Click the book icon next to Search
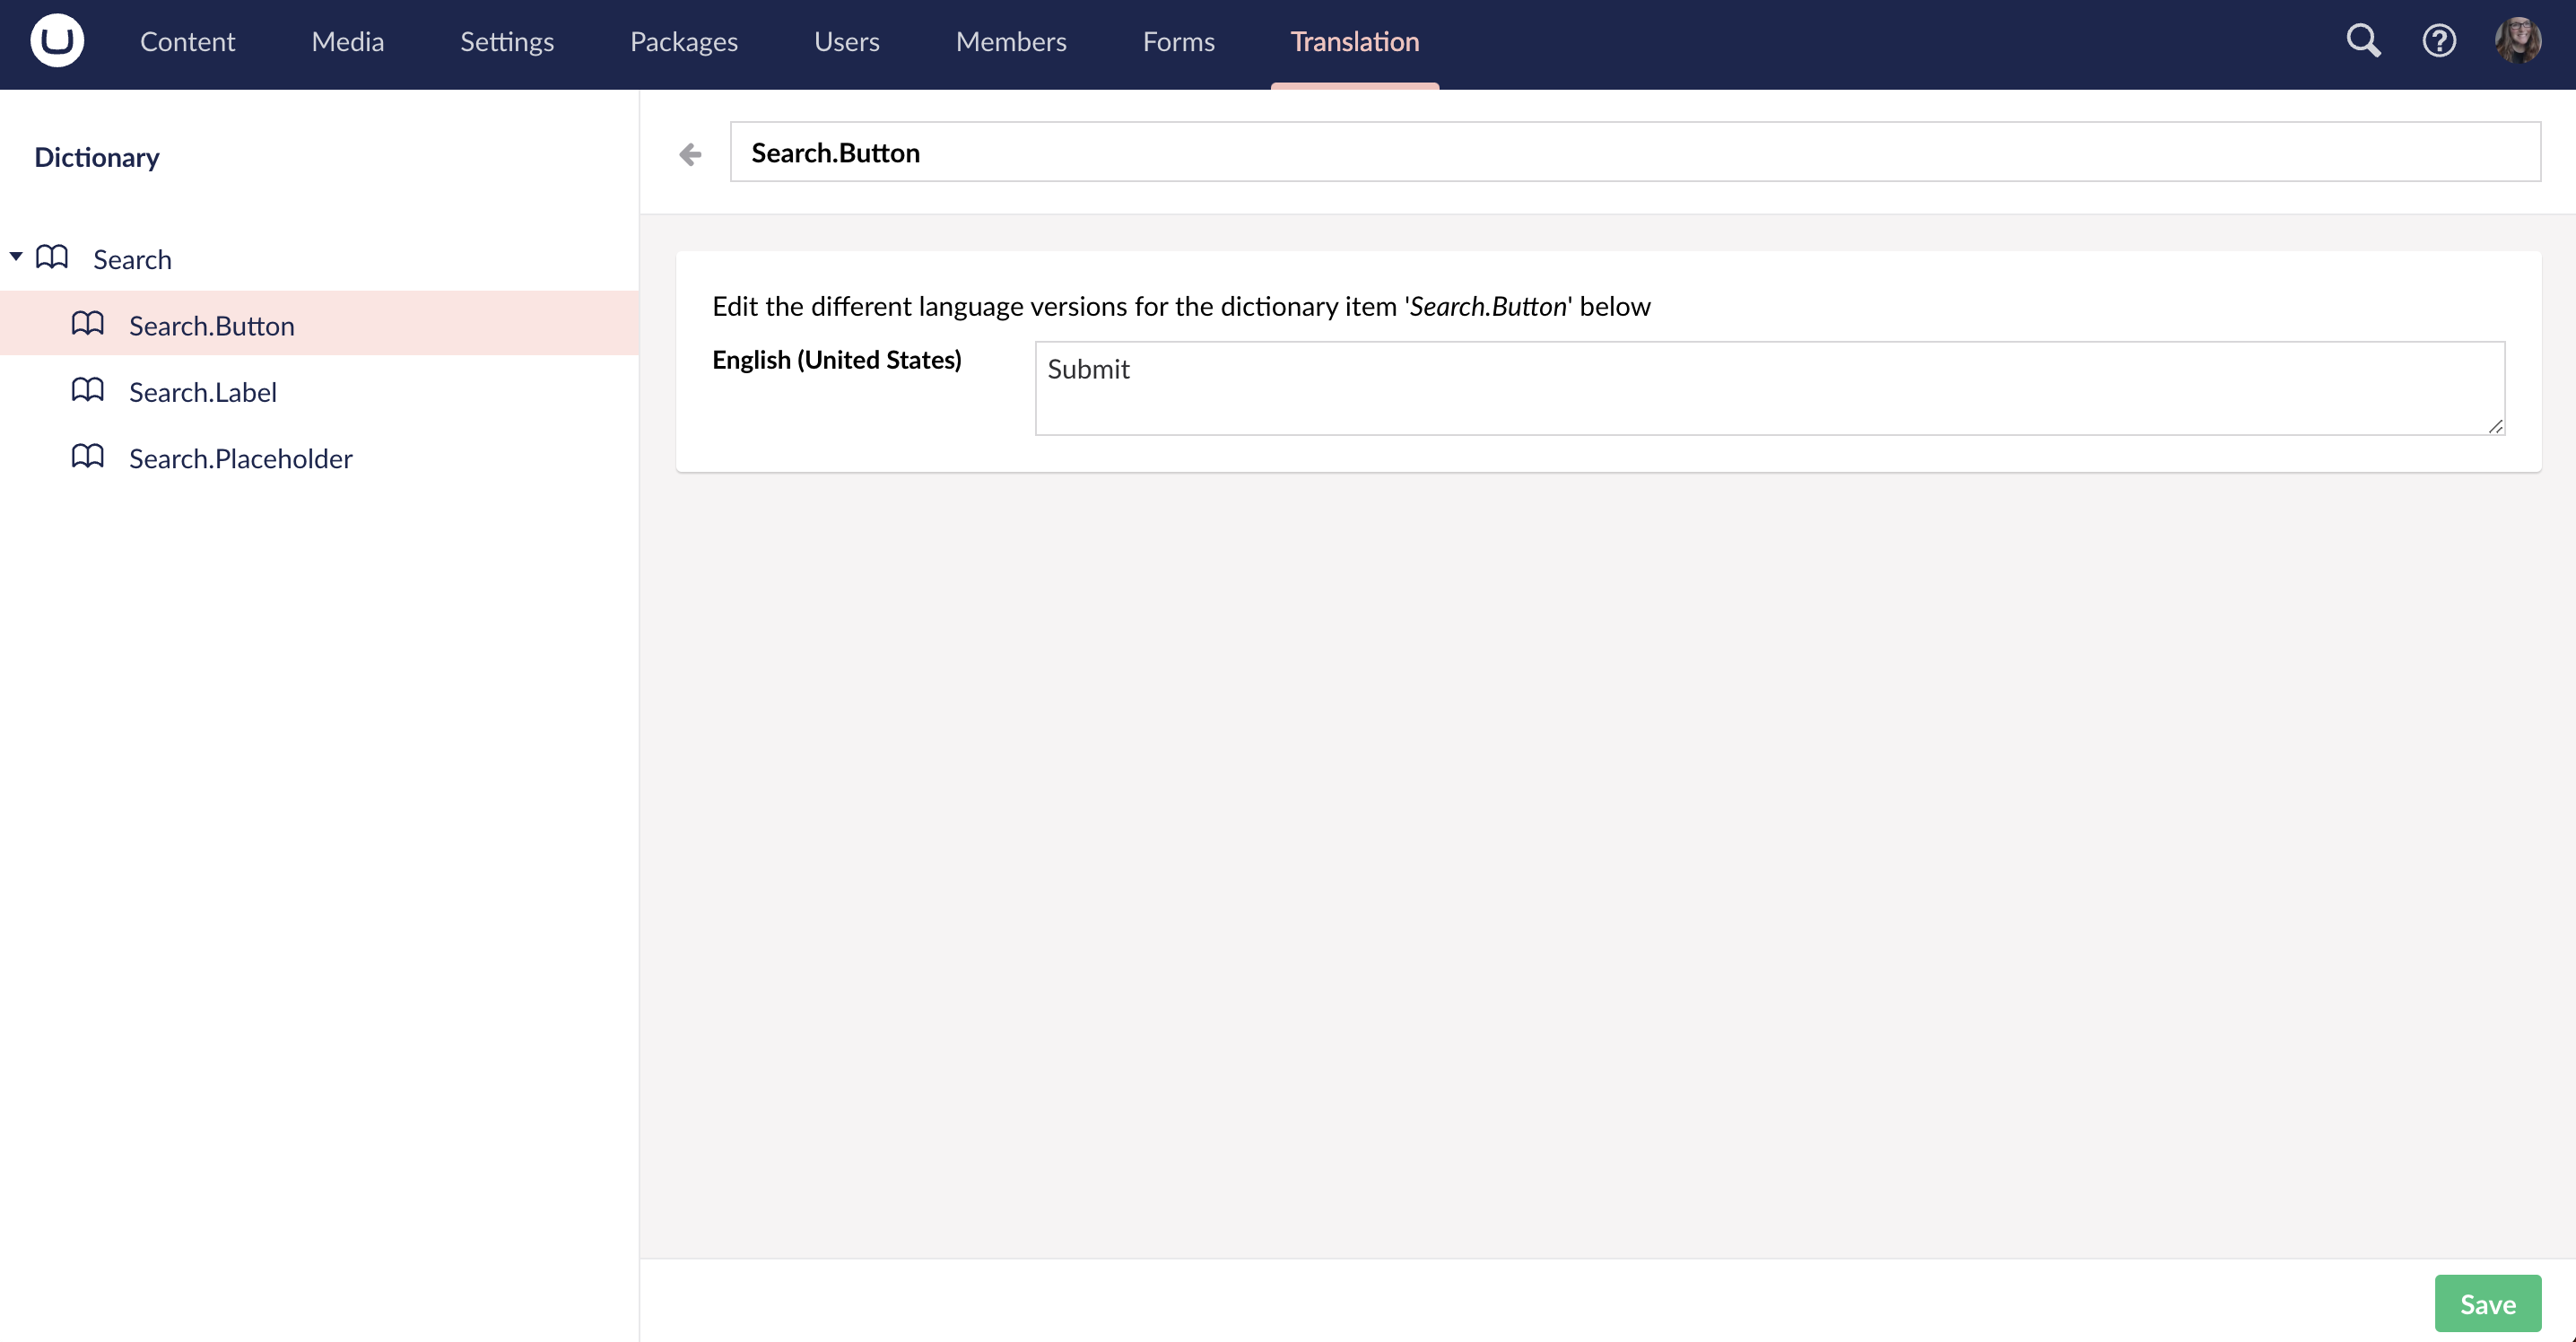 point(52,258)
